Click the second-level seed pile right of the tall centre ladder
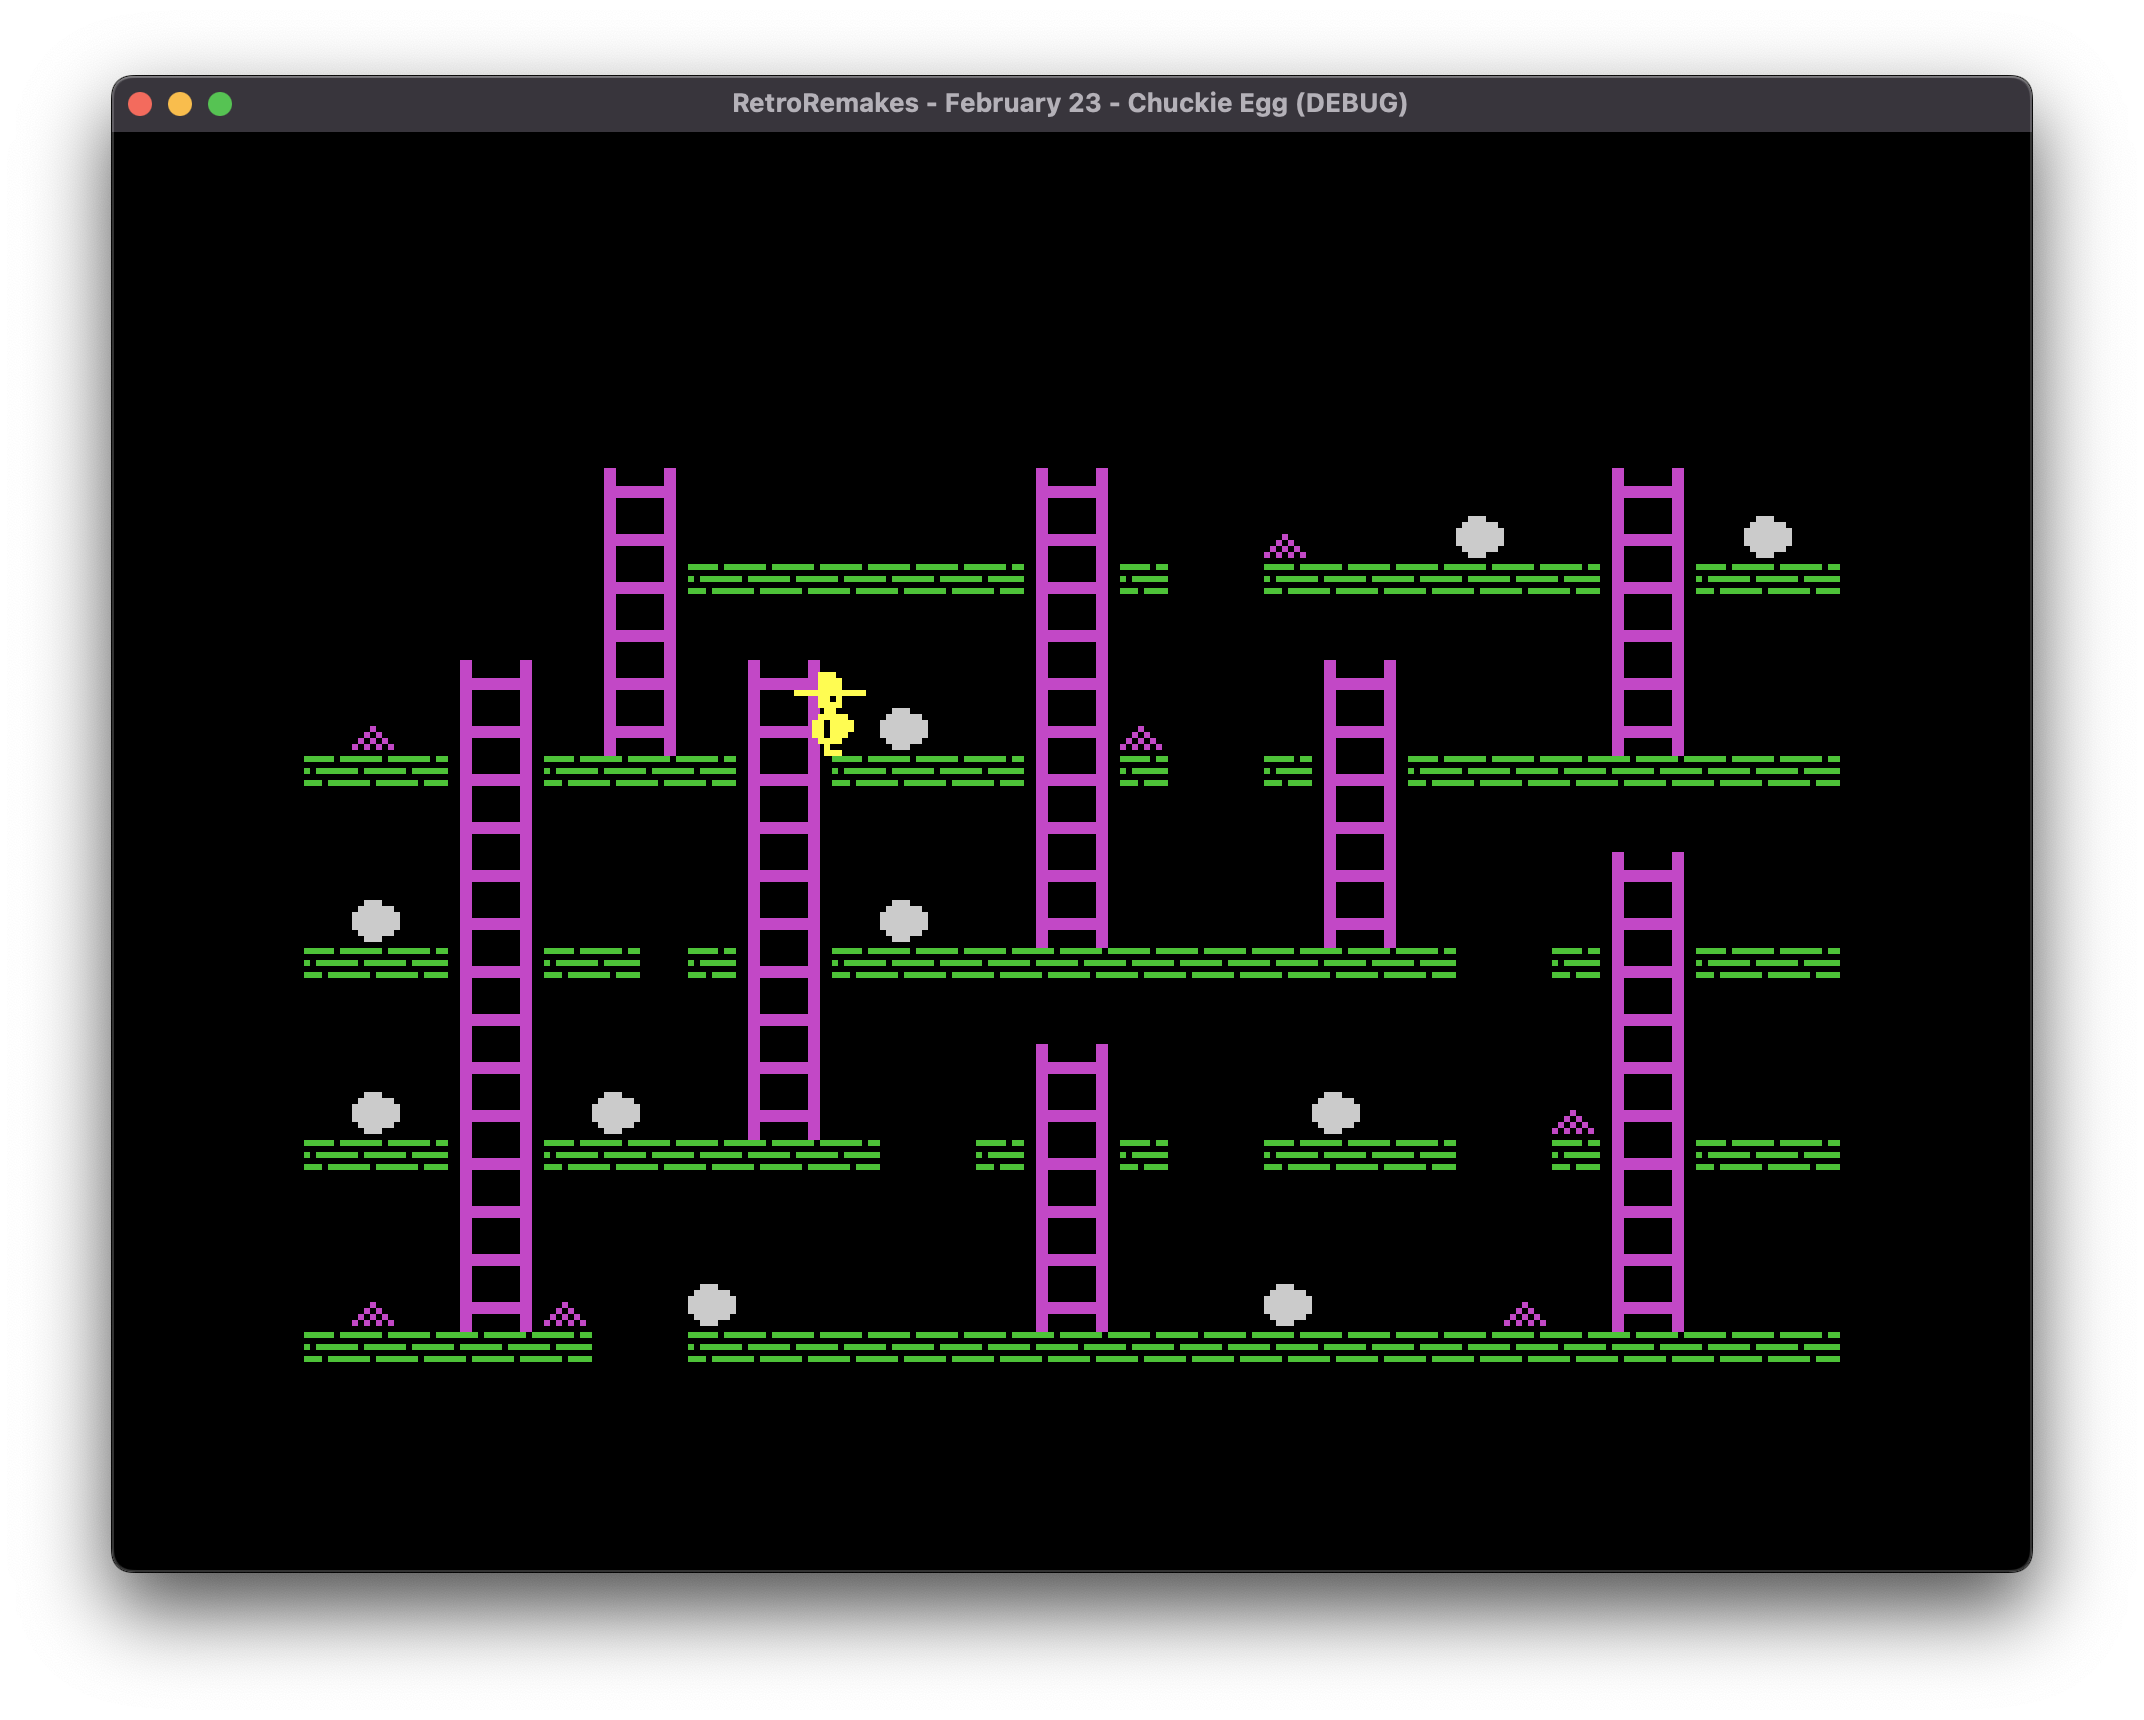The image size is (2144, 1720). (1141, 738)
